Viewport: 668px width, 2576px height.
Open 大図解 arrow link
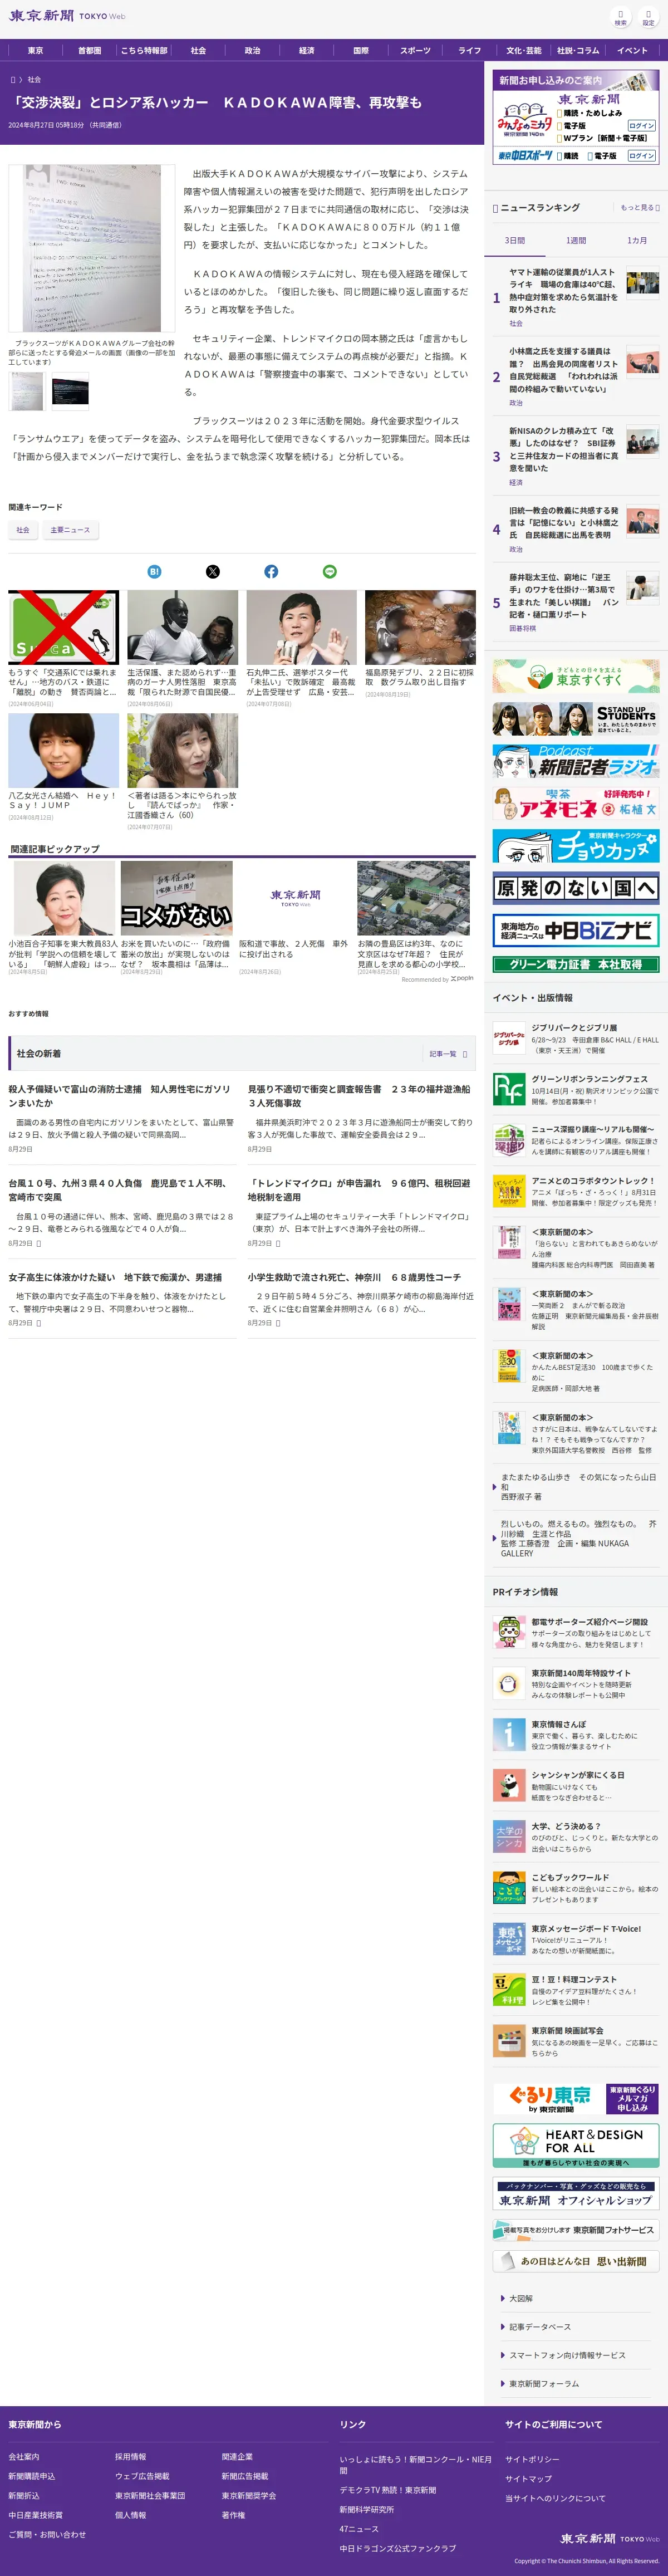pyautogui.click(x=520, y=2299)
